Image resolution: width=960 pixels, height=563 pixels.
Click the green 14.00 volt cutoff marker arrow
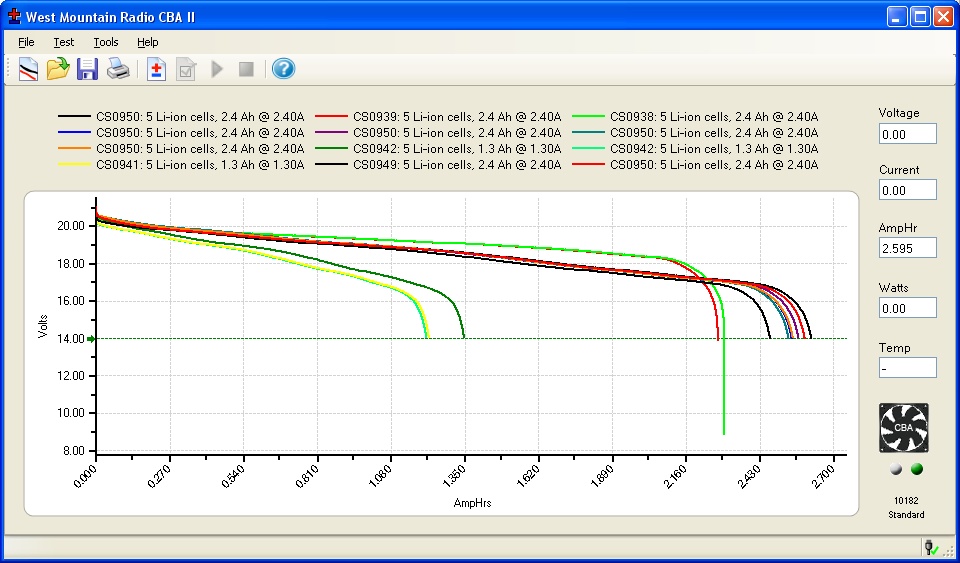click(92, 338)
